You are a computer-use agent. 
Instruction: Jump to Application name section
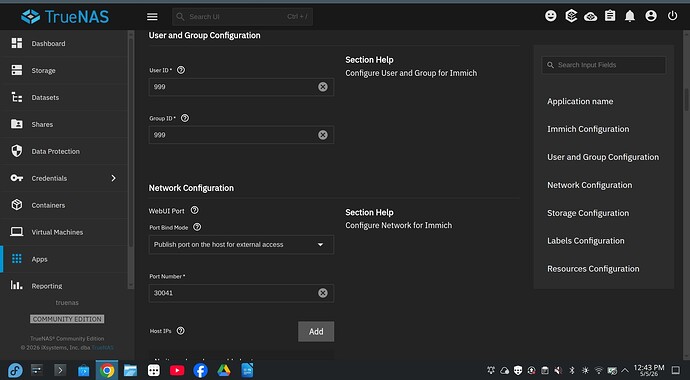pyautogui.click(x=580, y=101)
